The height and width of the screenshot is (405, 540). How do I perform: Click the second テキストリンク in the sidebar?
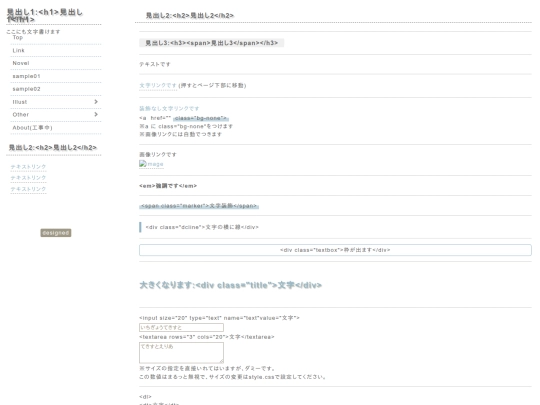tap(28, 178)
